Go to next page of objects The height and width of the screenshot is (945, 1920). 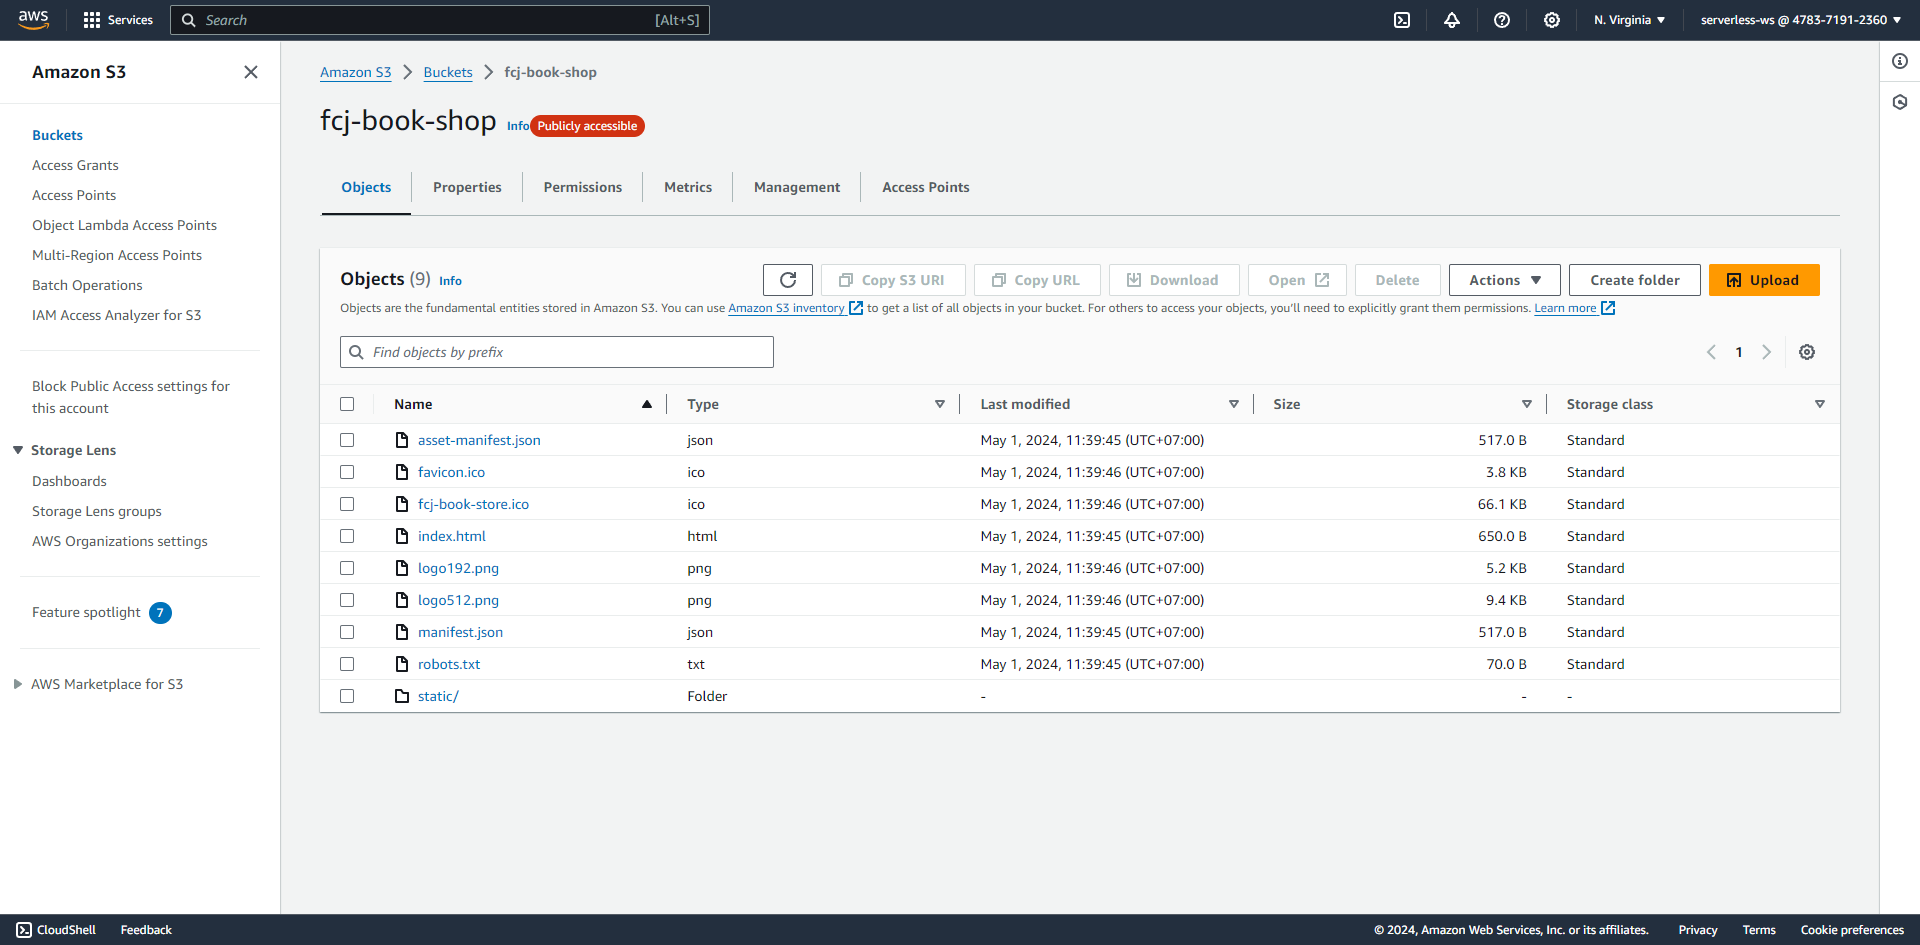click(1767, 352)
